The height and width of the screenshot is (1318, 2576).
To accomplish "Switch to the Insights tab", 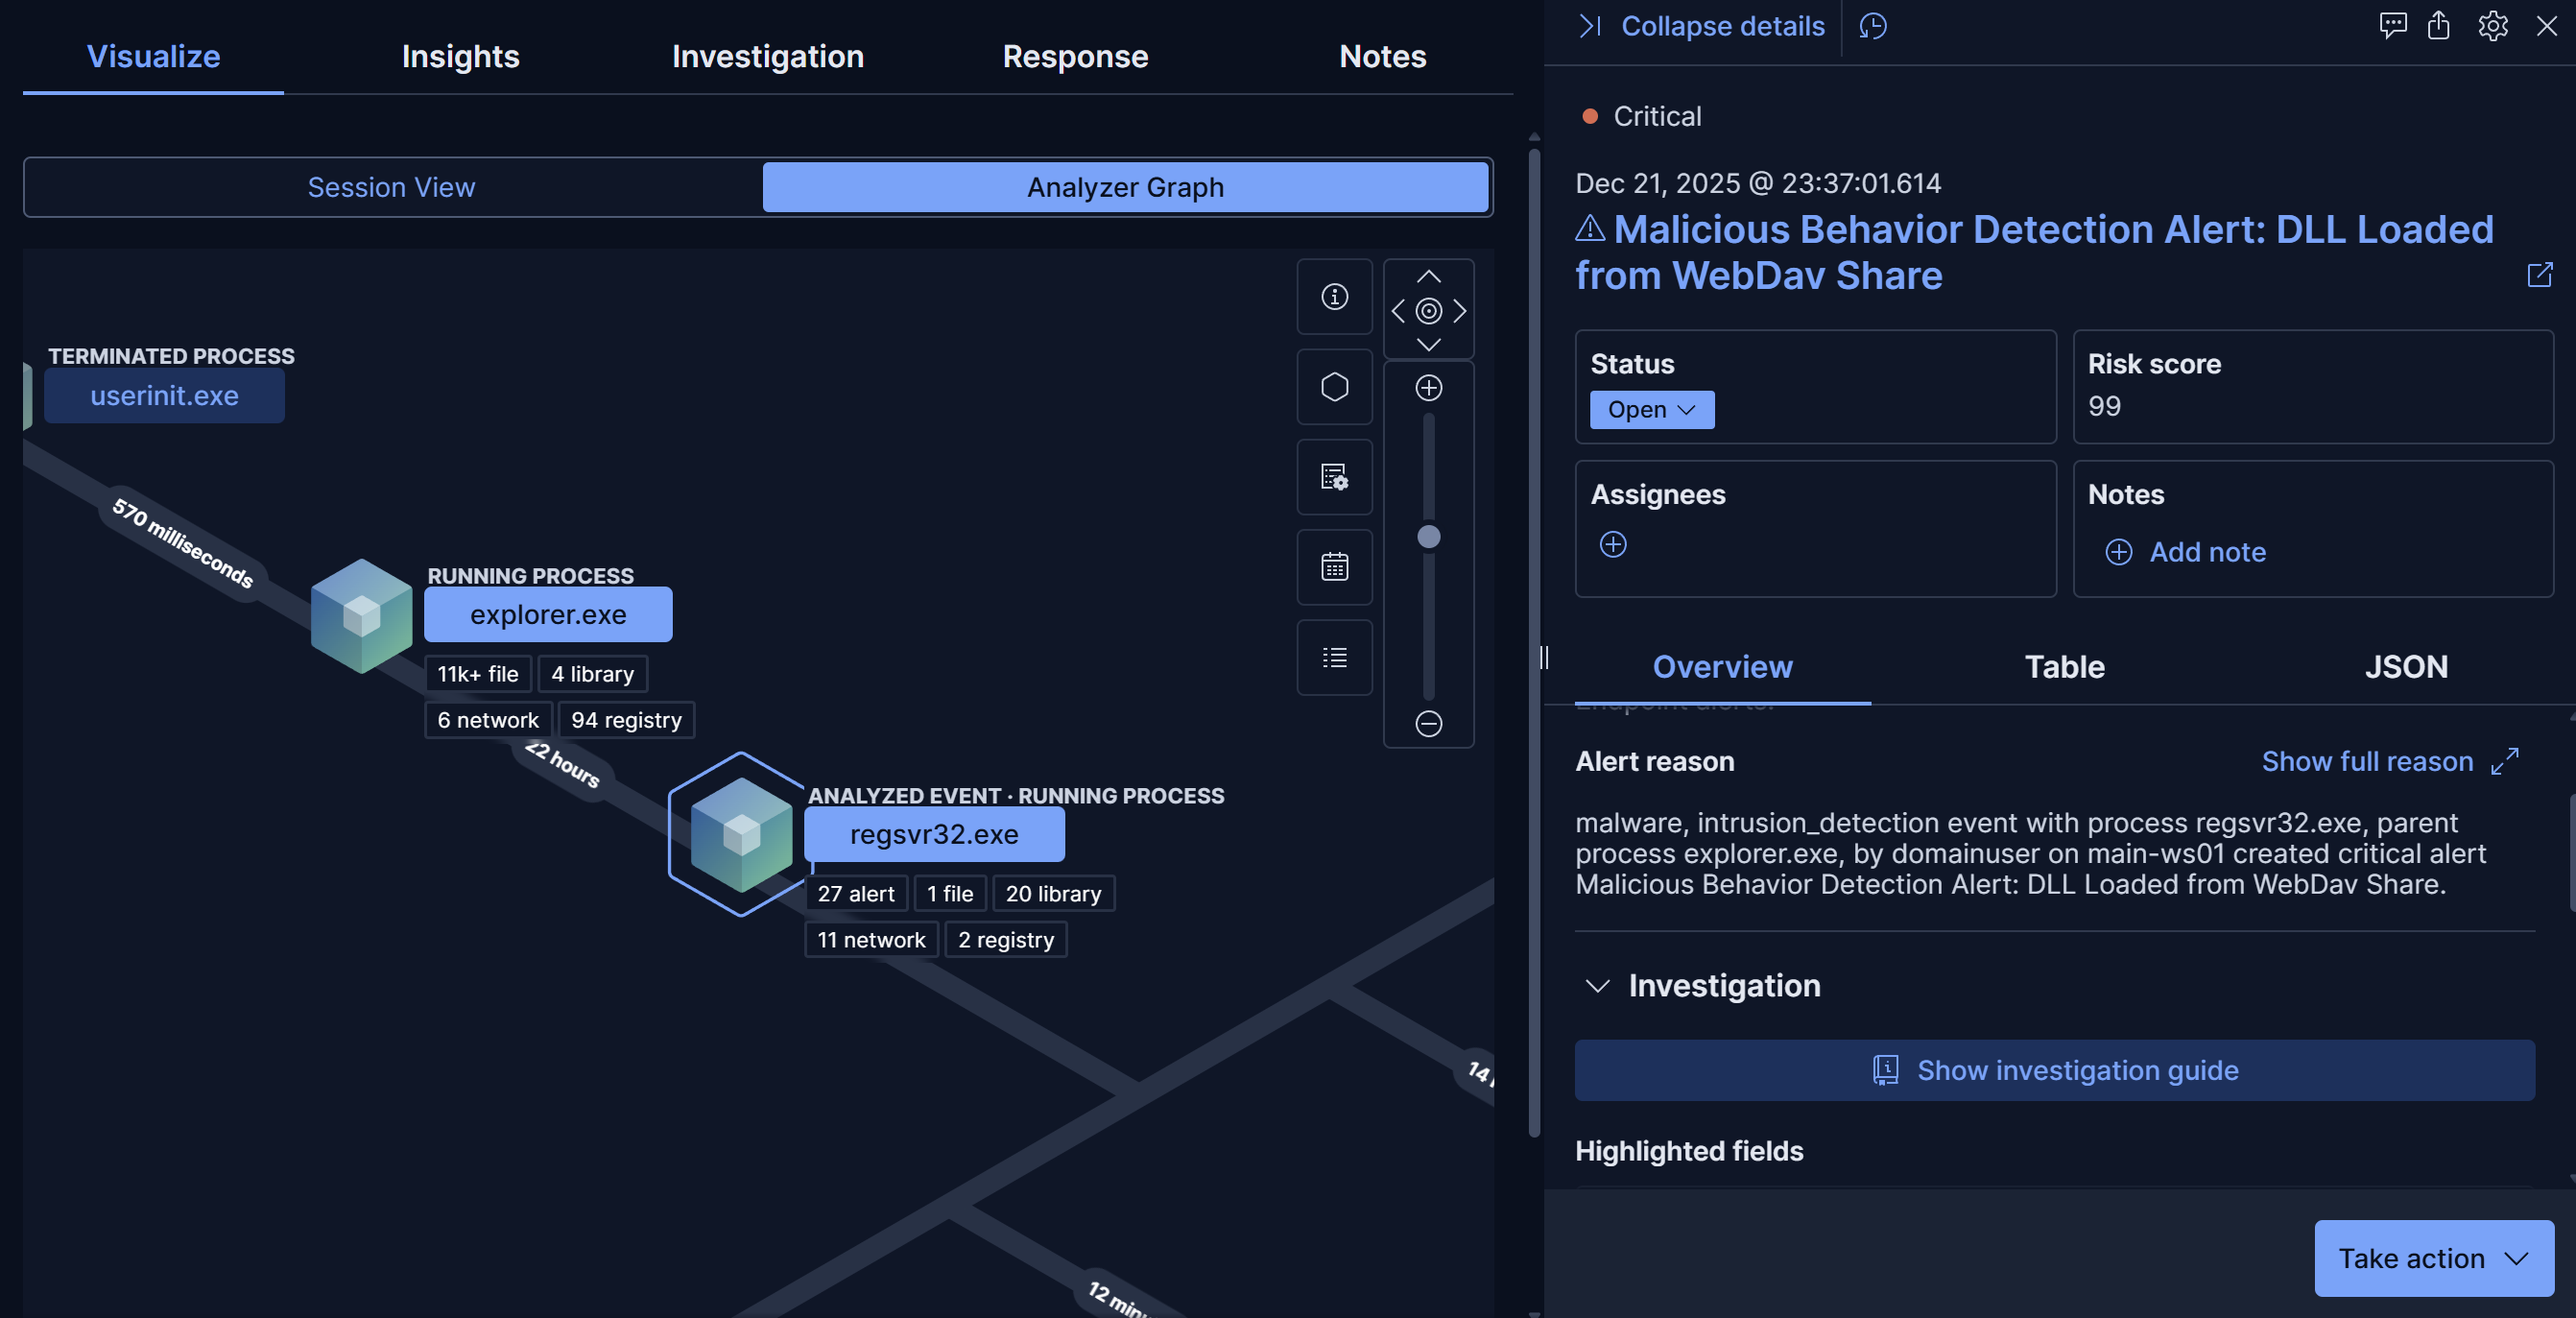I will tap(460, 56).
